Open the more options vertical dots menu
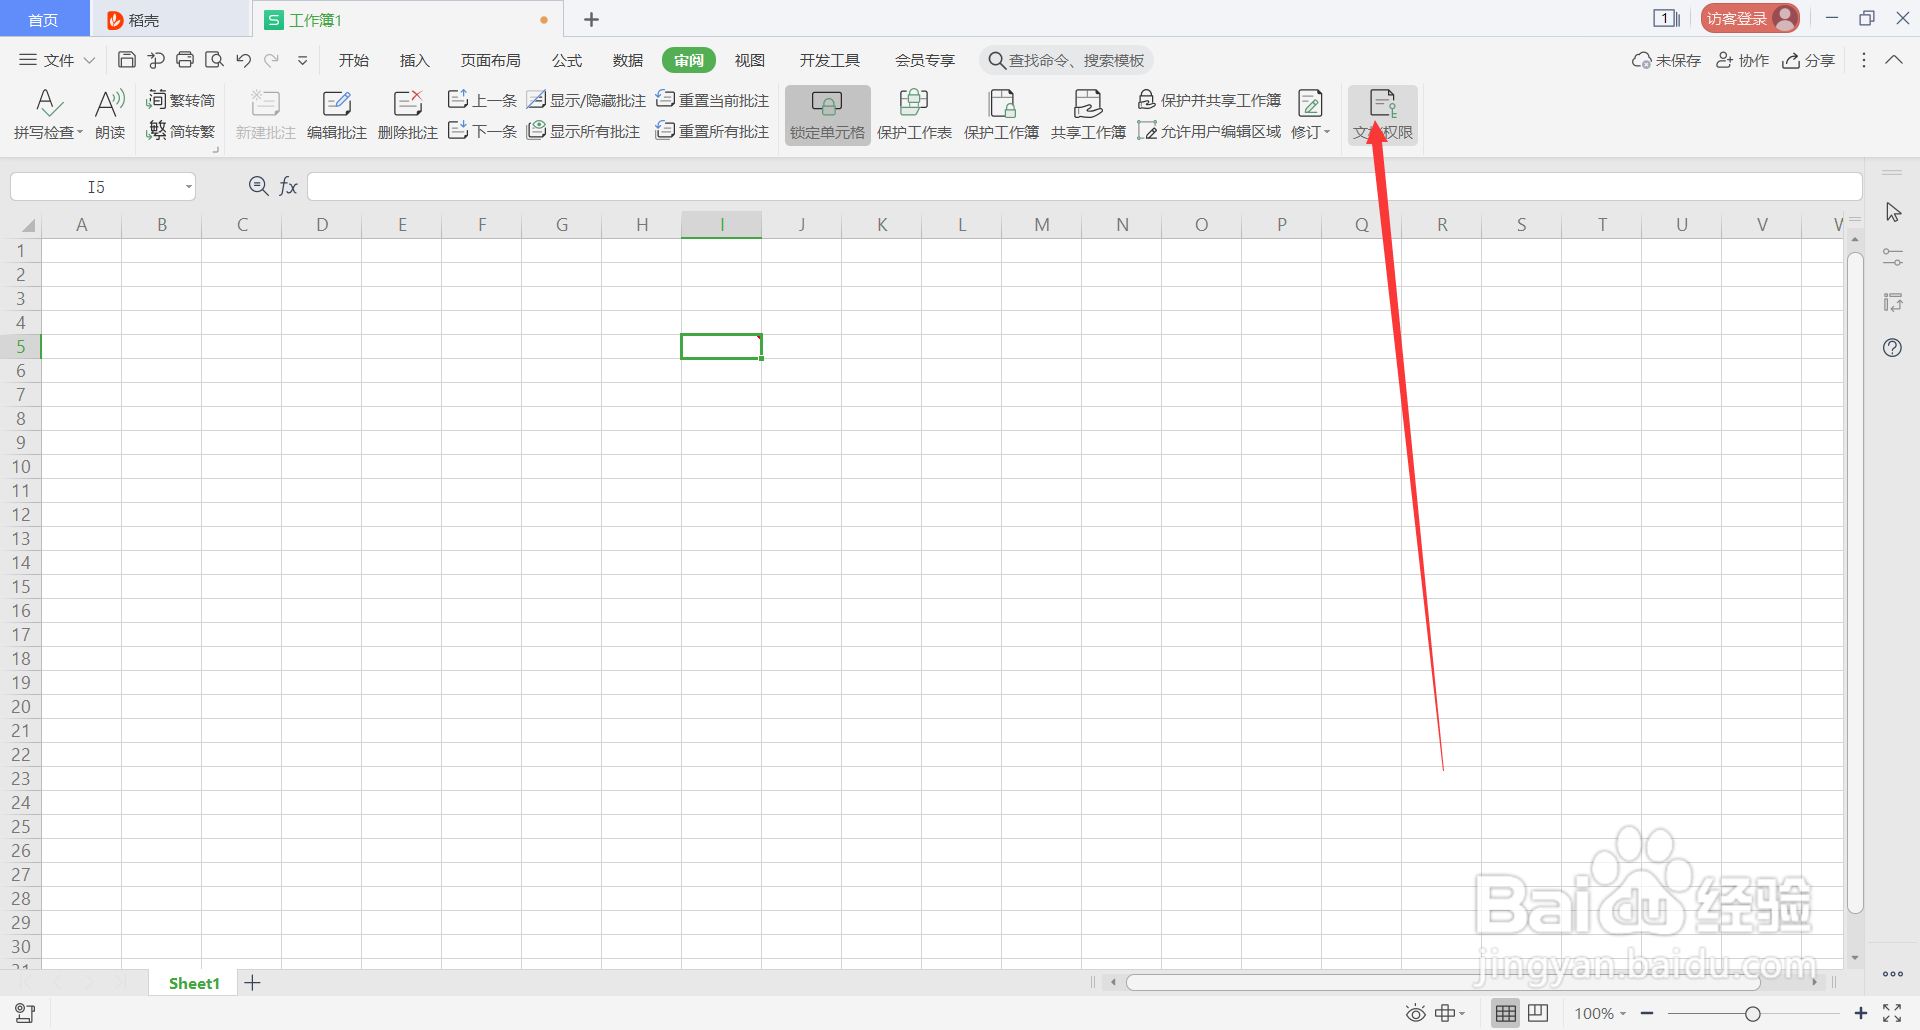This screenshot has height=1030, width=1920. point(1864,60)
